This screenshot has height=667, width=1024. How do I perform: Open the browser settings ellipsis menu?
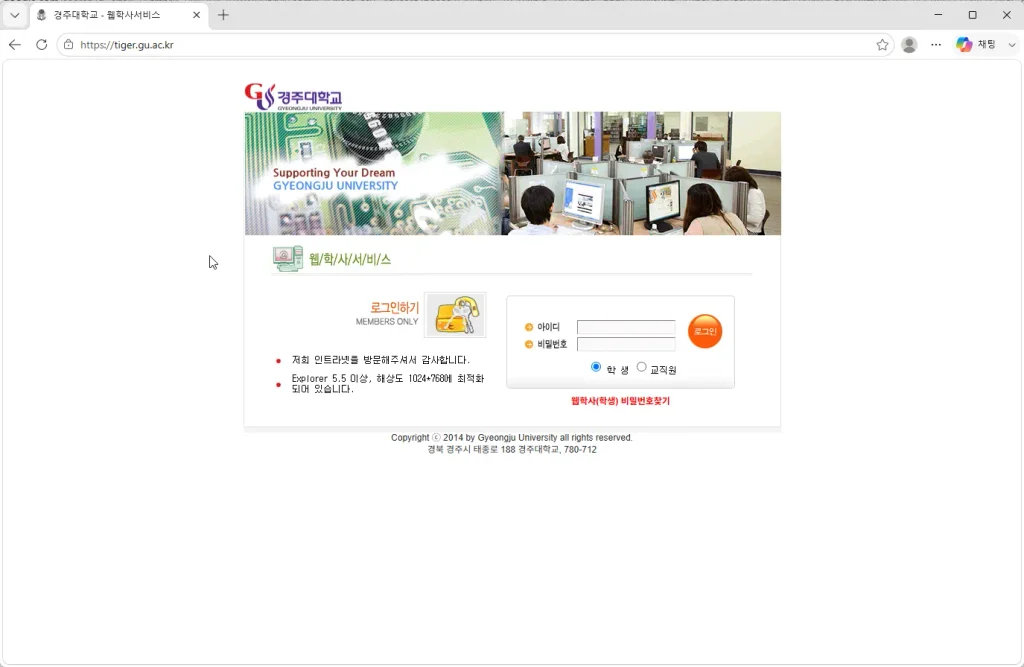click(936, 44)
